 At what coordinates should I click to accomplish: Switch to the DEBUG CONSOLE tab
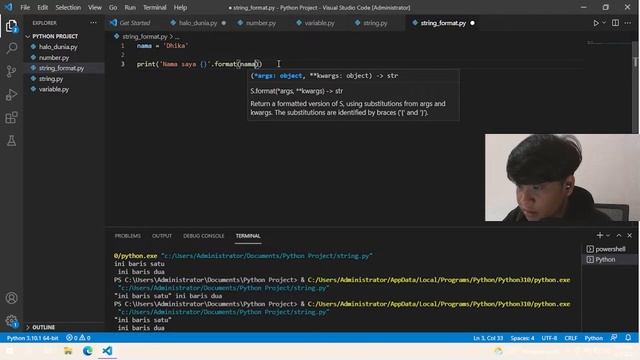pos(203,236)
